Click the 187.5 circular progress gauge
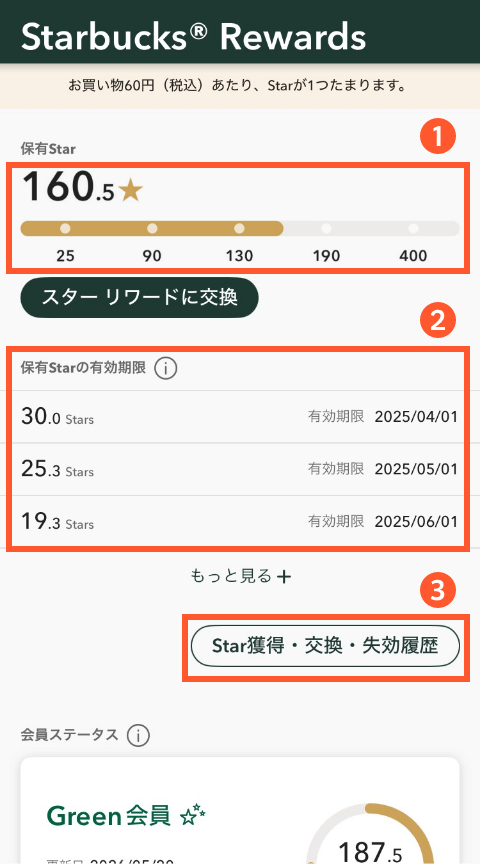This screenshot has height=864, width=480. 370,834
